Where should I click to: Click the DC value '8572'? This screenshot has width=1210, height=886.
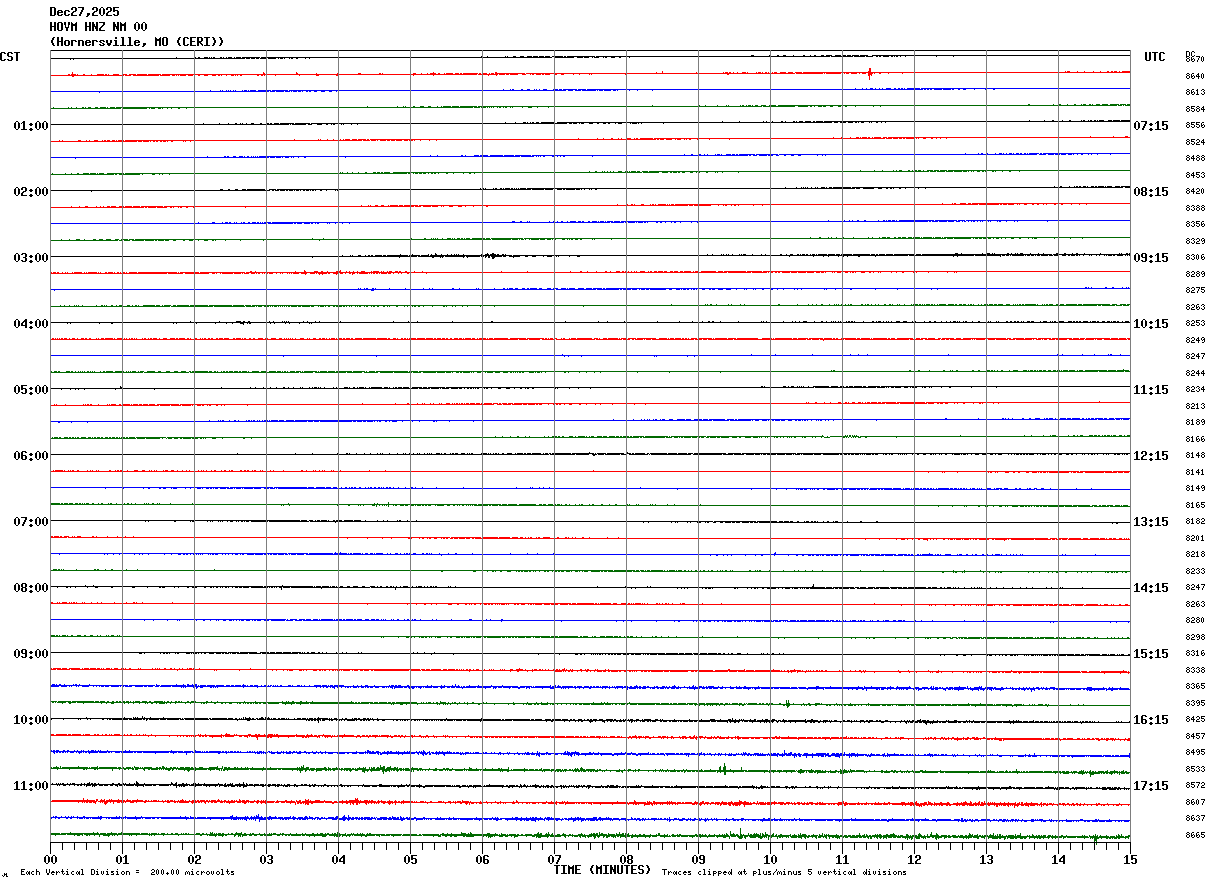pyautogui.click(x=1195, y=785)
